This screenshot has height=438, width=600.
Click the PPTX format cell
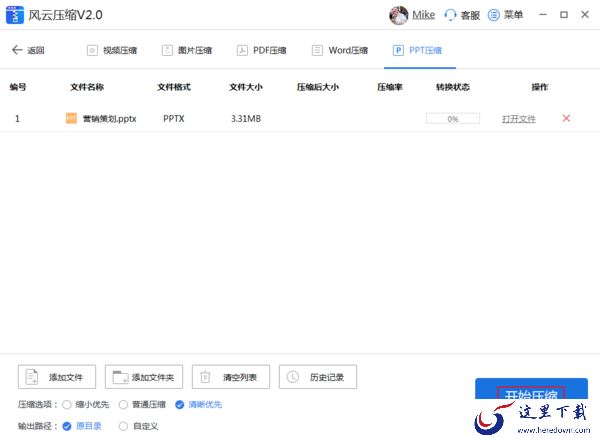[x=174, y=119]
